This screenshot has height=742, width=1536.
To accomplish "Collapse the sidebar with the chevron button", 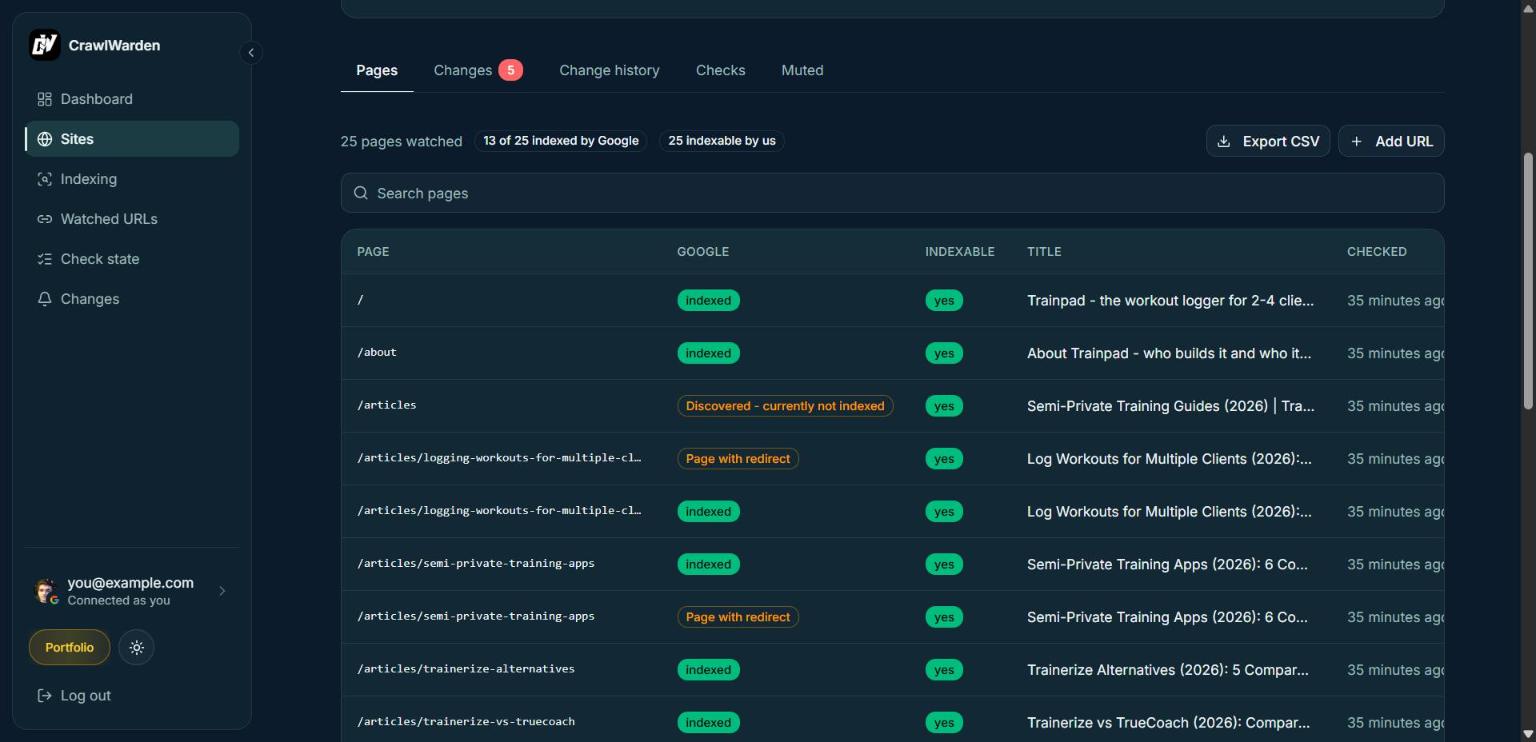I will point(251,53).
